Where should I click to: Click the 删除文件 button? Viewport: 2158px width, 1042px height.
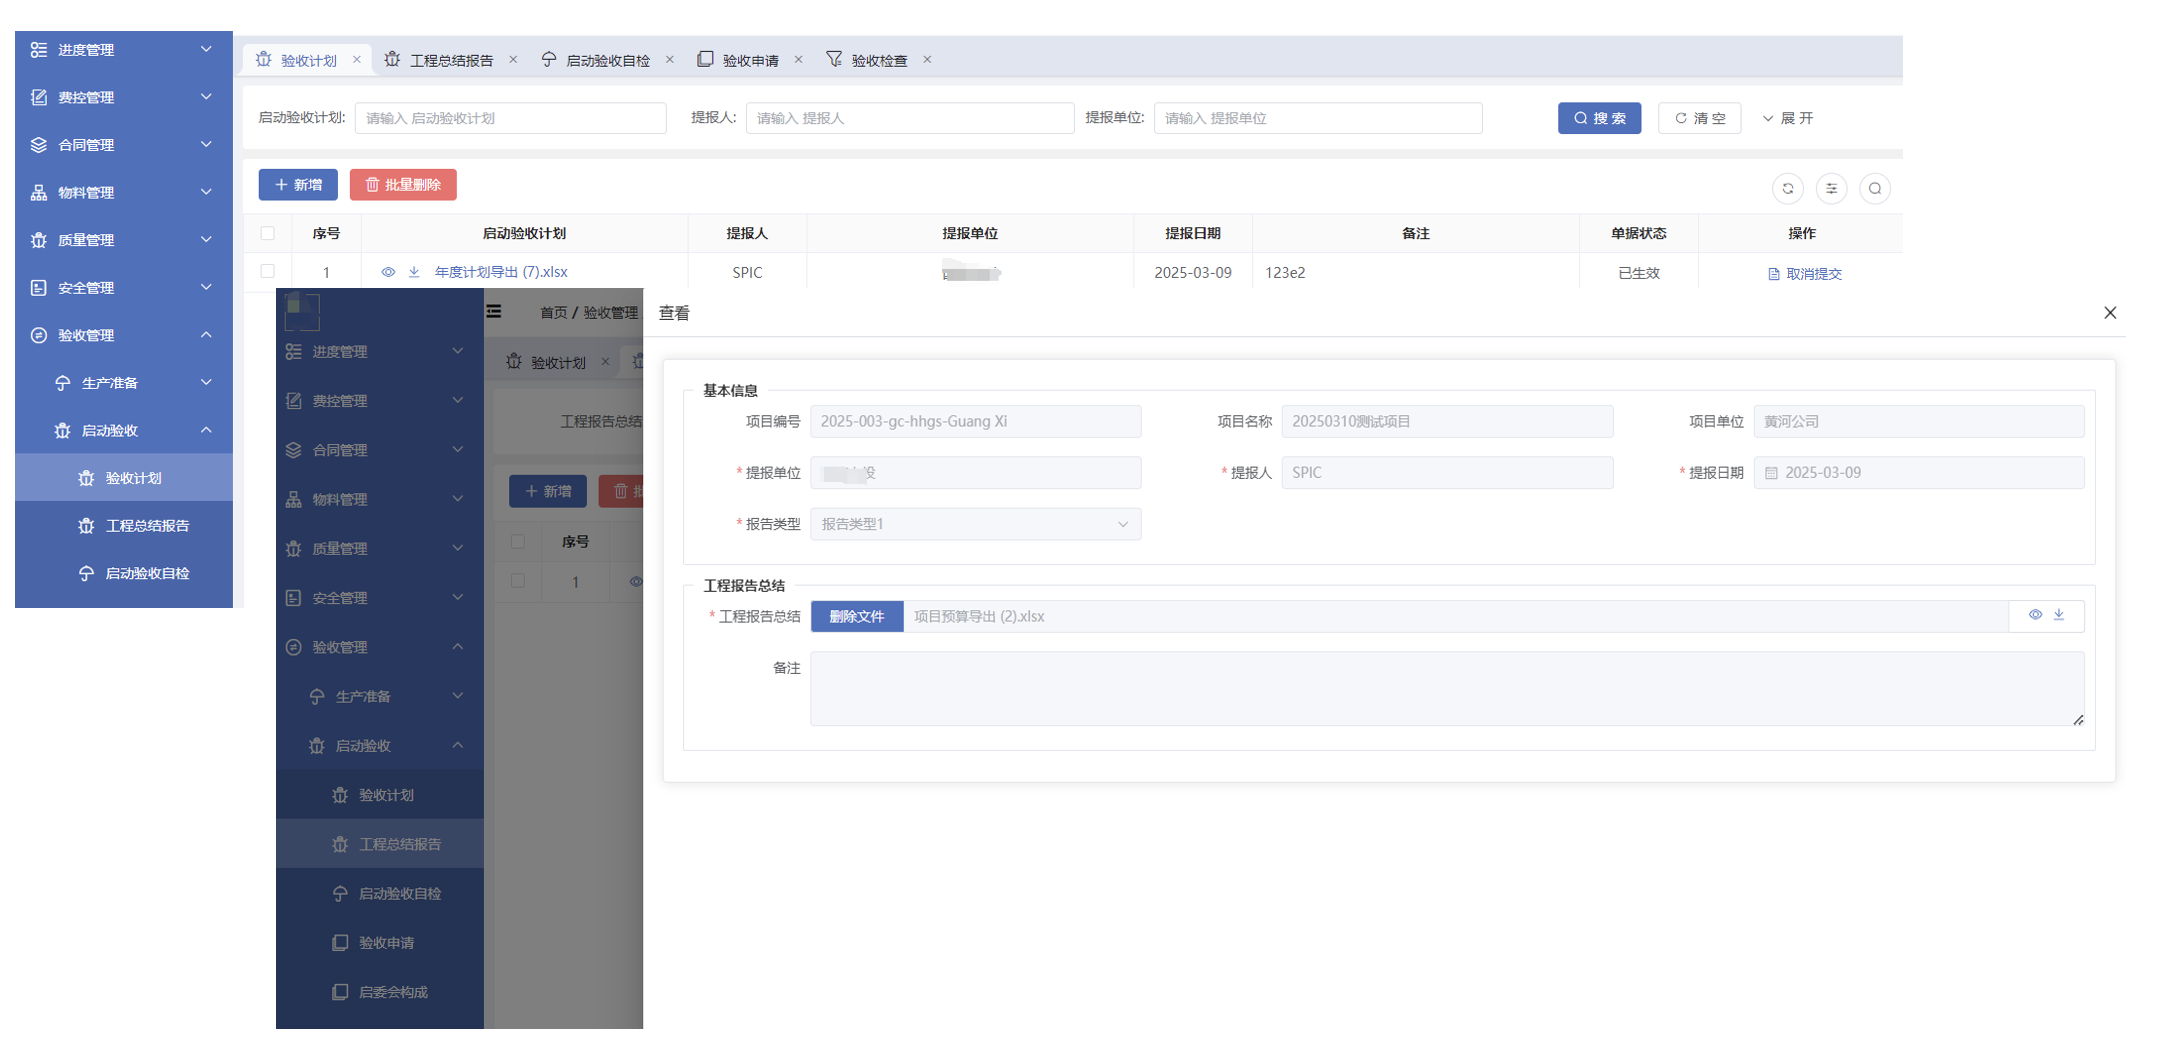[x=857, y=616]
